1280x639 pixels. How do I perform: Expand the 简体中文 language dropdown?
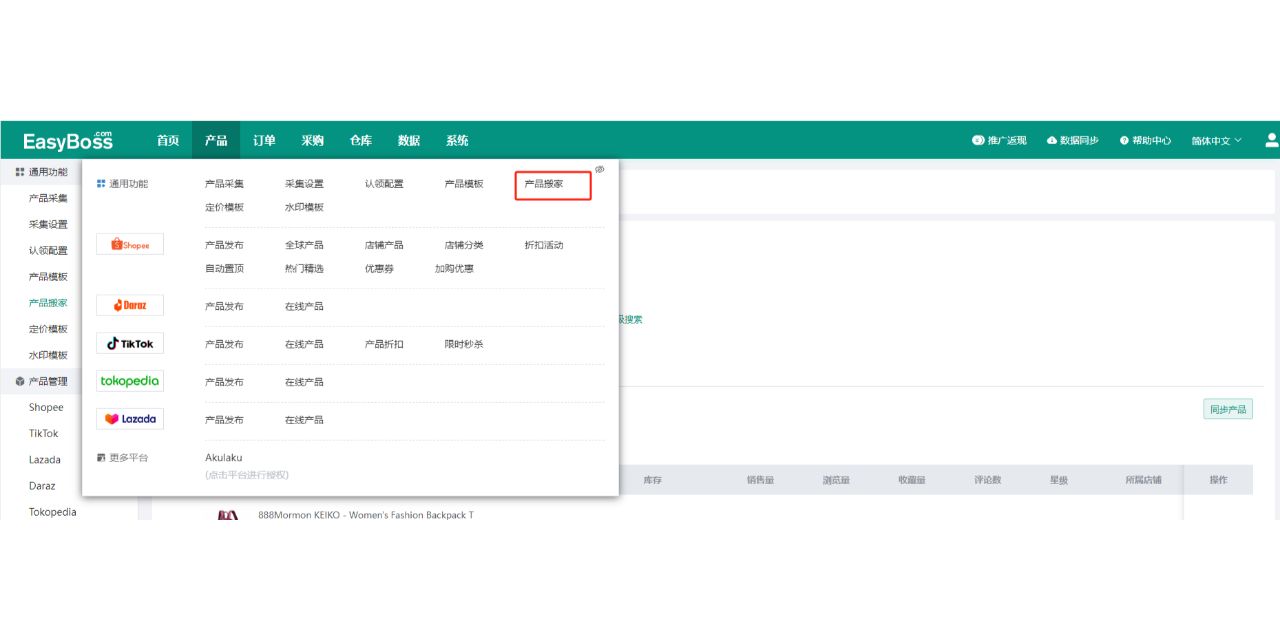click(x=1216, y=141)
